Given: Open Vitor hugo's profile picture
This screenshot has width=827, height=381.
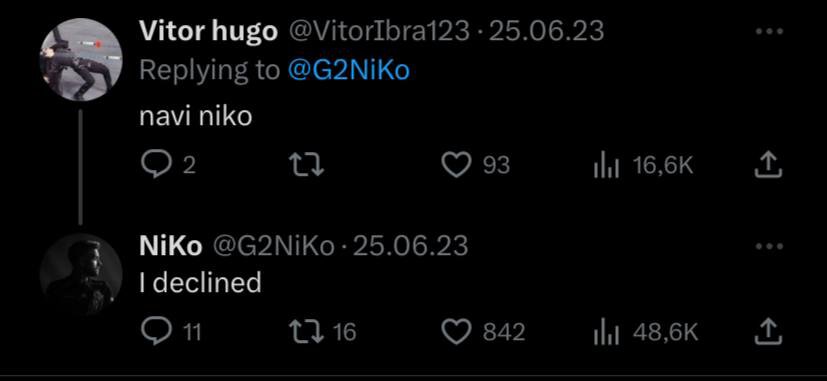Looking at the screenshot, I should [x=81, y=60].
